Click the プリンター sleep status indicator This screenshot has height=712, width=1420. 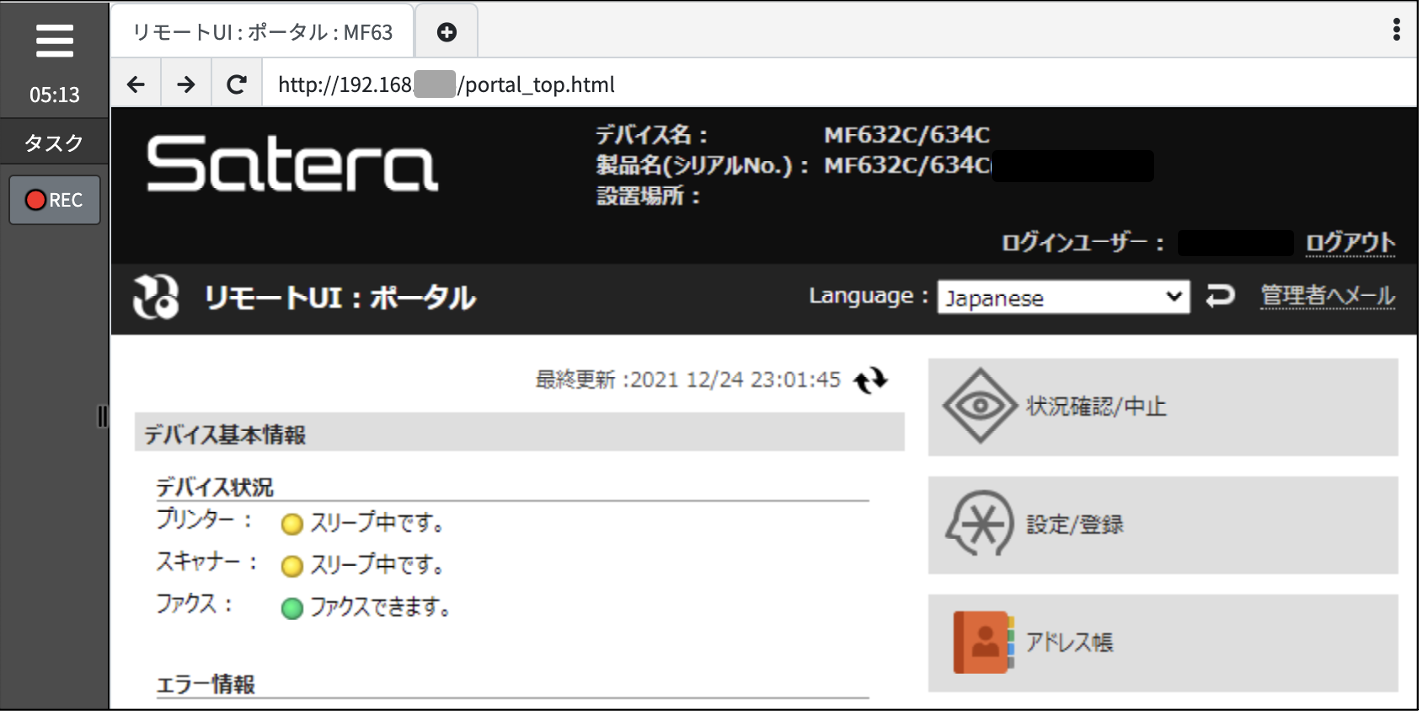291,524
